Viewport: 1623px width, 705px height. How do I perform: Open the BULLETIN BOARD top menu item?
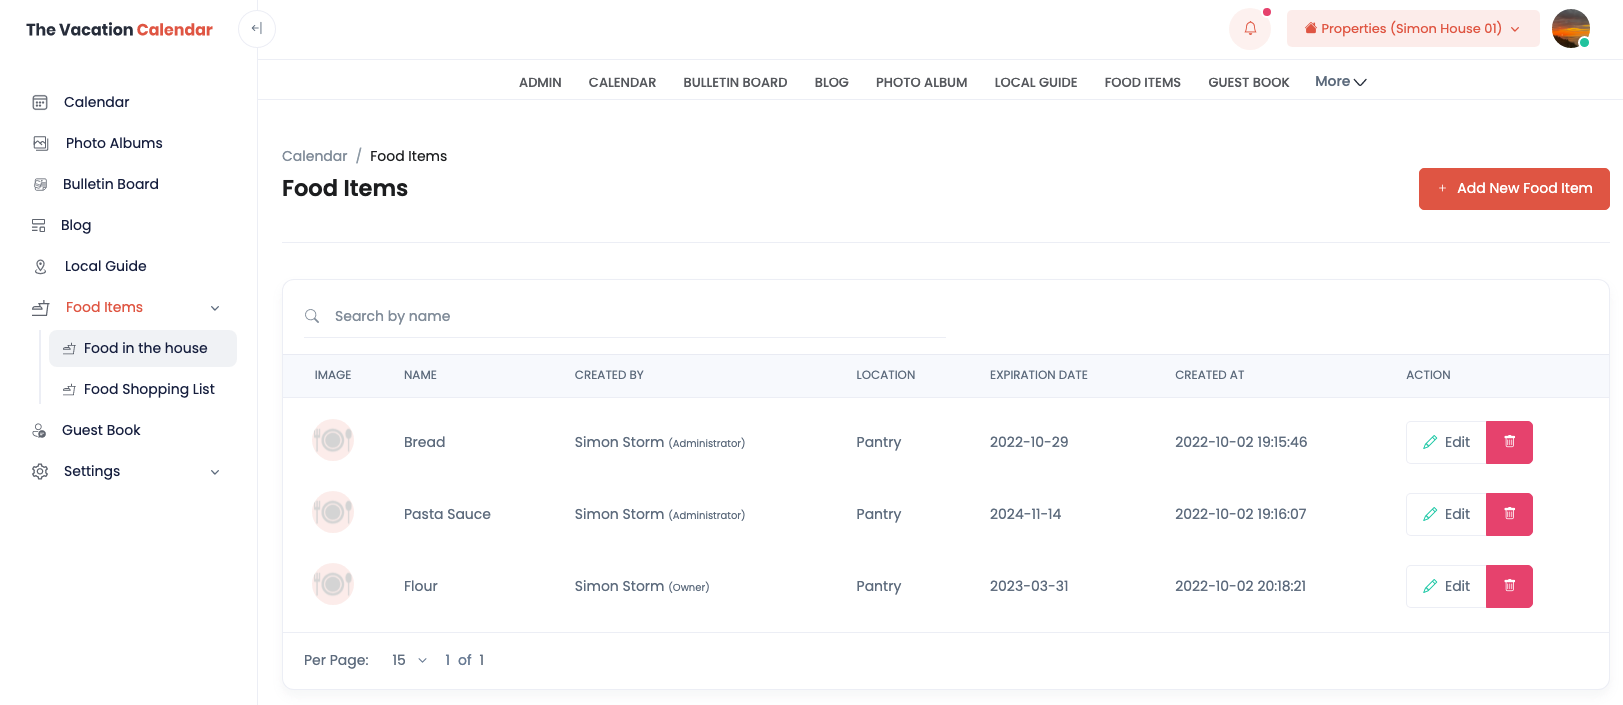735,83
